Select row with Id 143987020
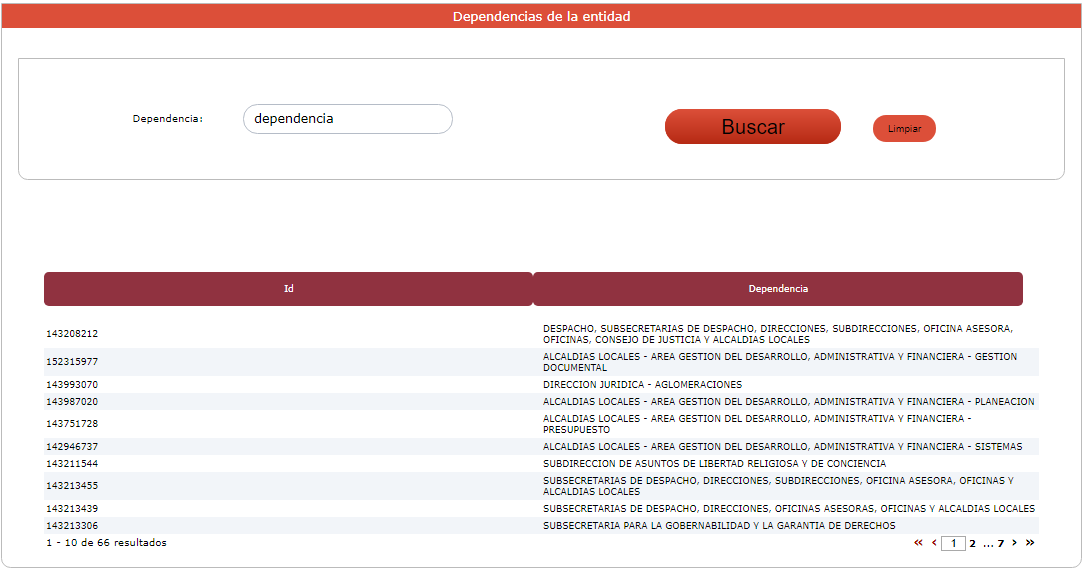The height and width of the screenshot is (575, 1088). (x=72, y=402)
